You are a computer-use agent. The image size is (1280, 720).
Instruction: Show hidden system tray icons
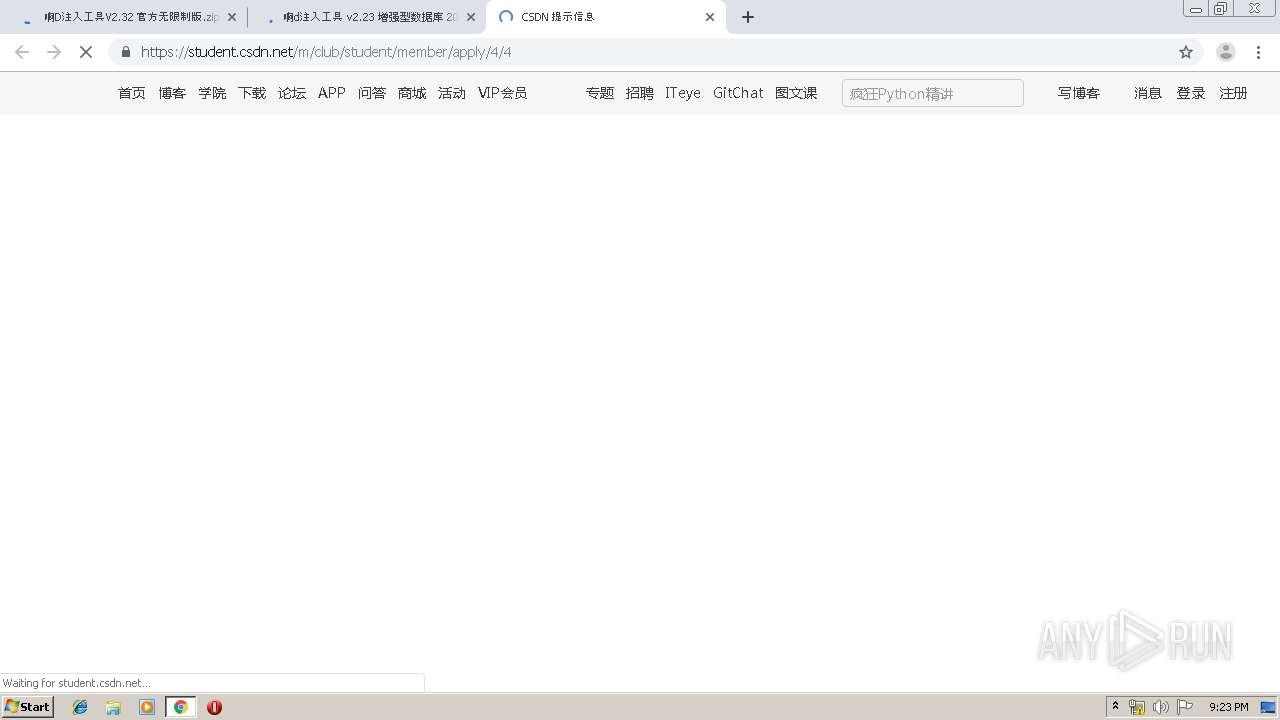(1116, 707)
